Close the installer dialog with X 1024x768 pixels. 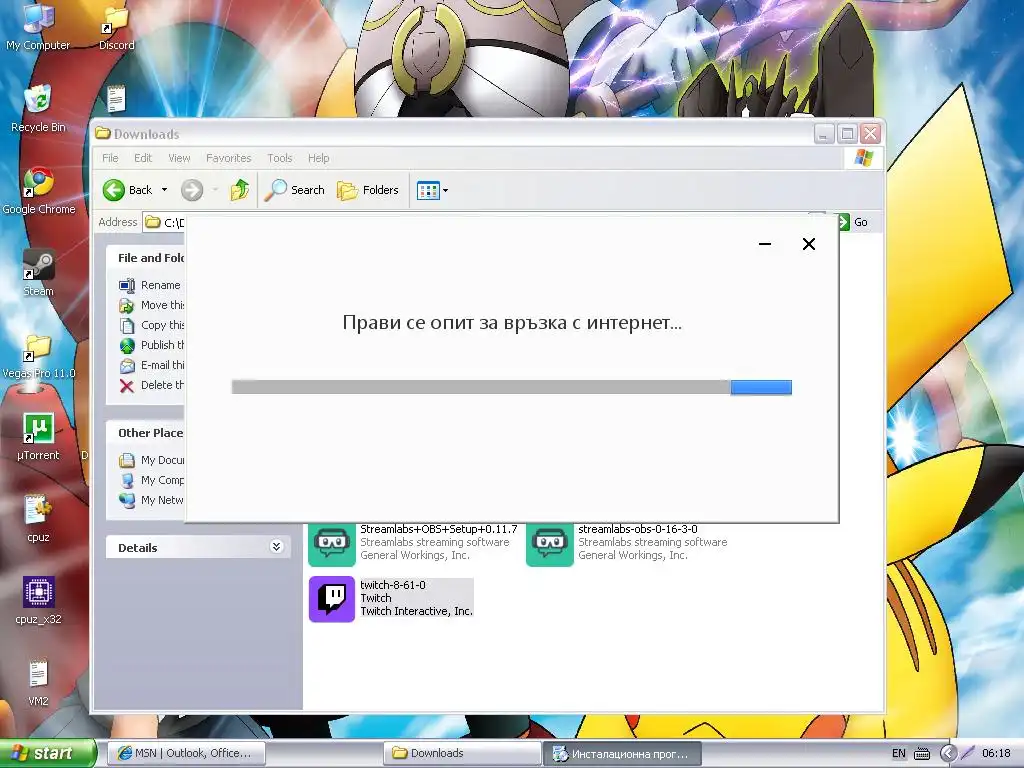tap(808, 244)
